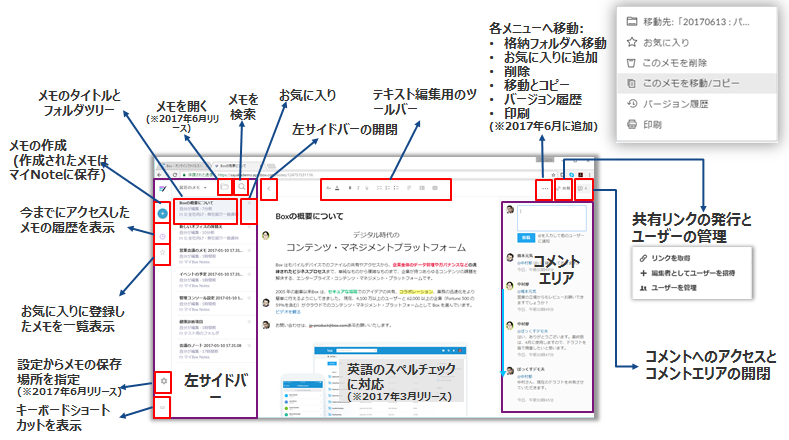Click the note search magnifier icon
Screen dimensions: 789x440
pyautogui.click(x=242, y=186)
